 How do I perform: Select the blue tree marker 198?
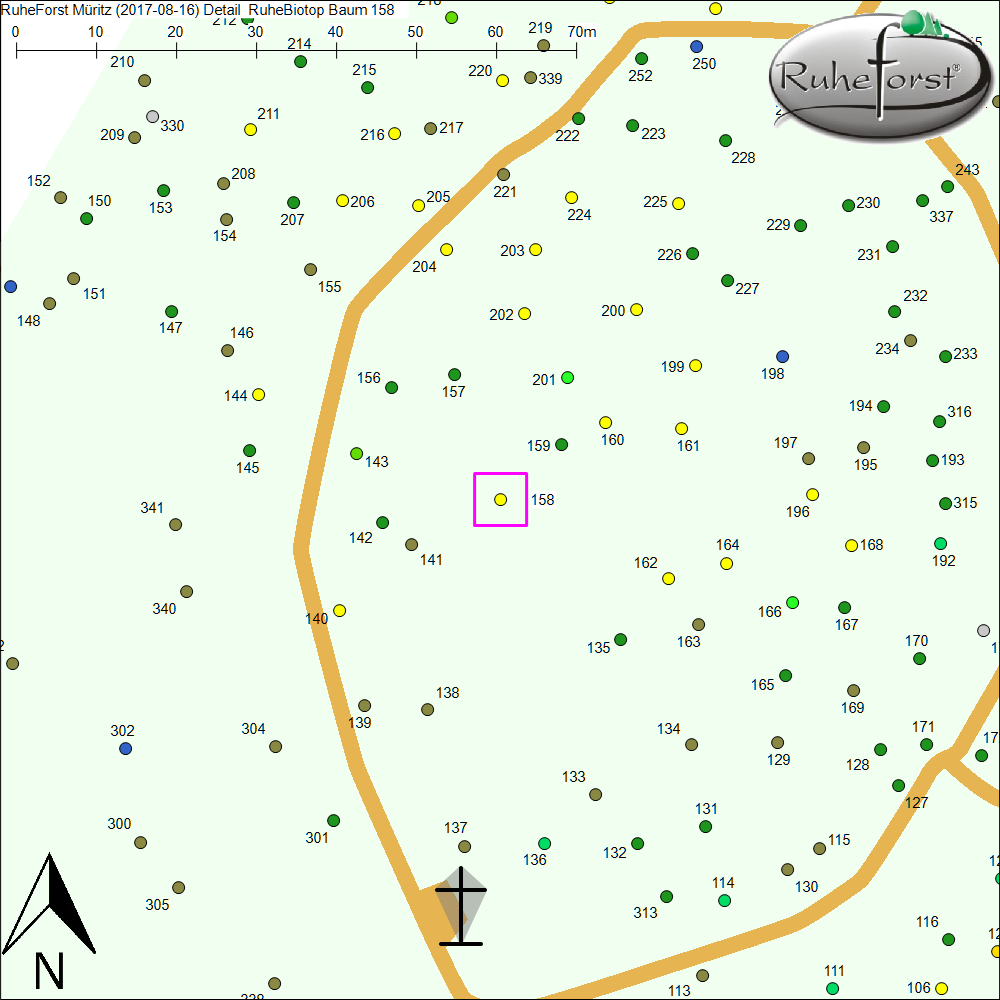click(x=782, y=357)
